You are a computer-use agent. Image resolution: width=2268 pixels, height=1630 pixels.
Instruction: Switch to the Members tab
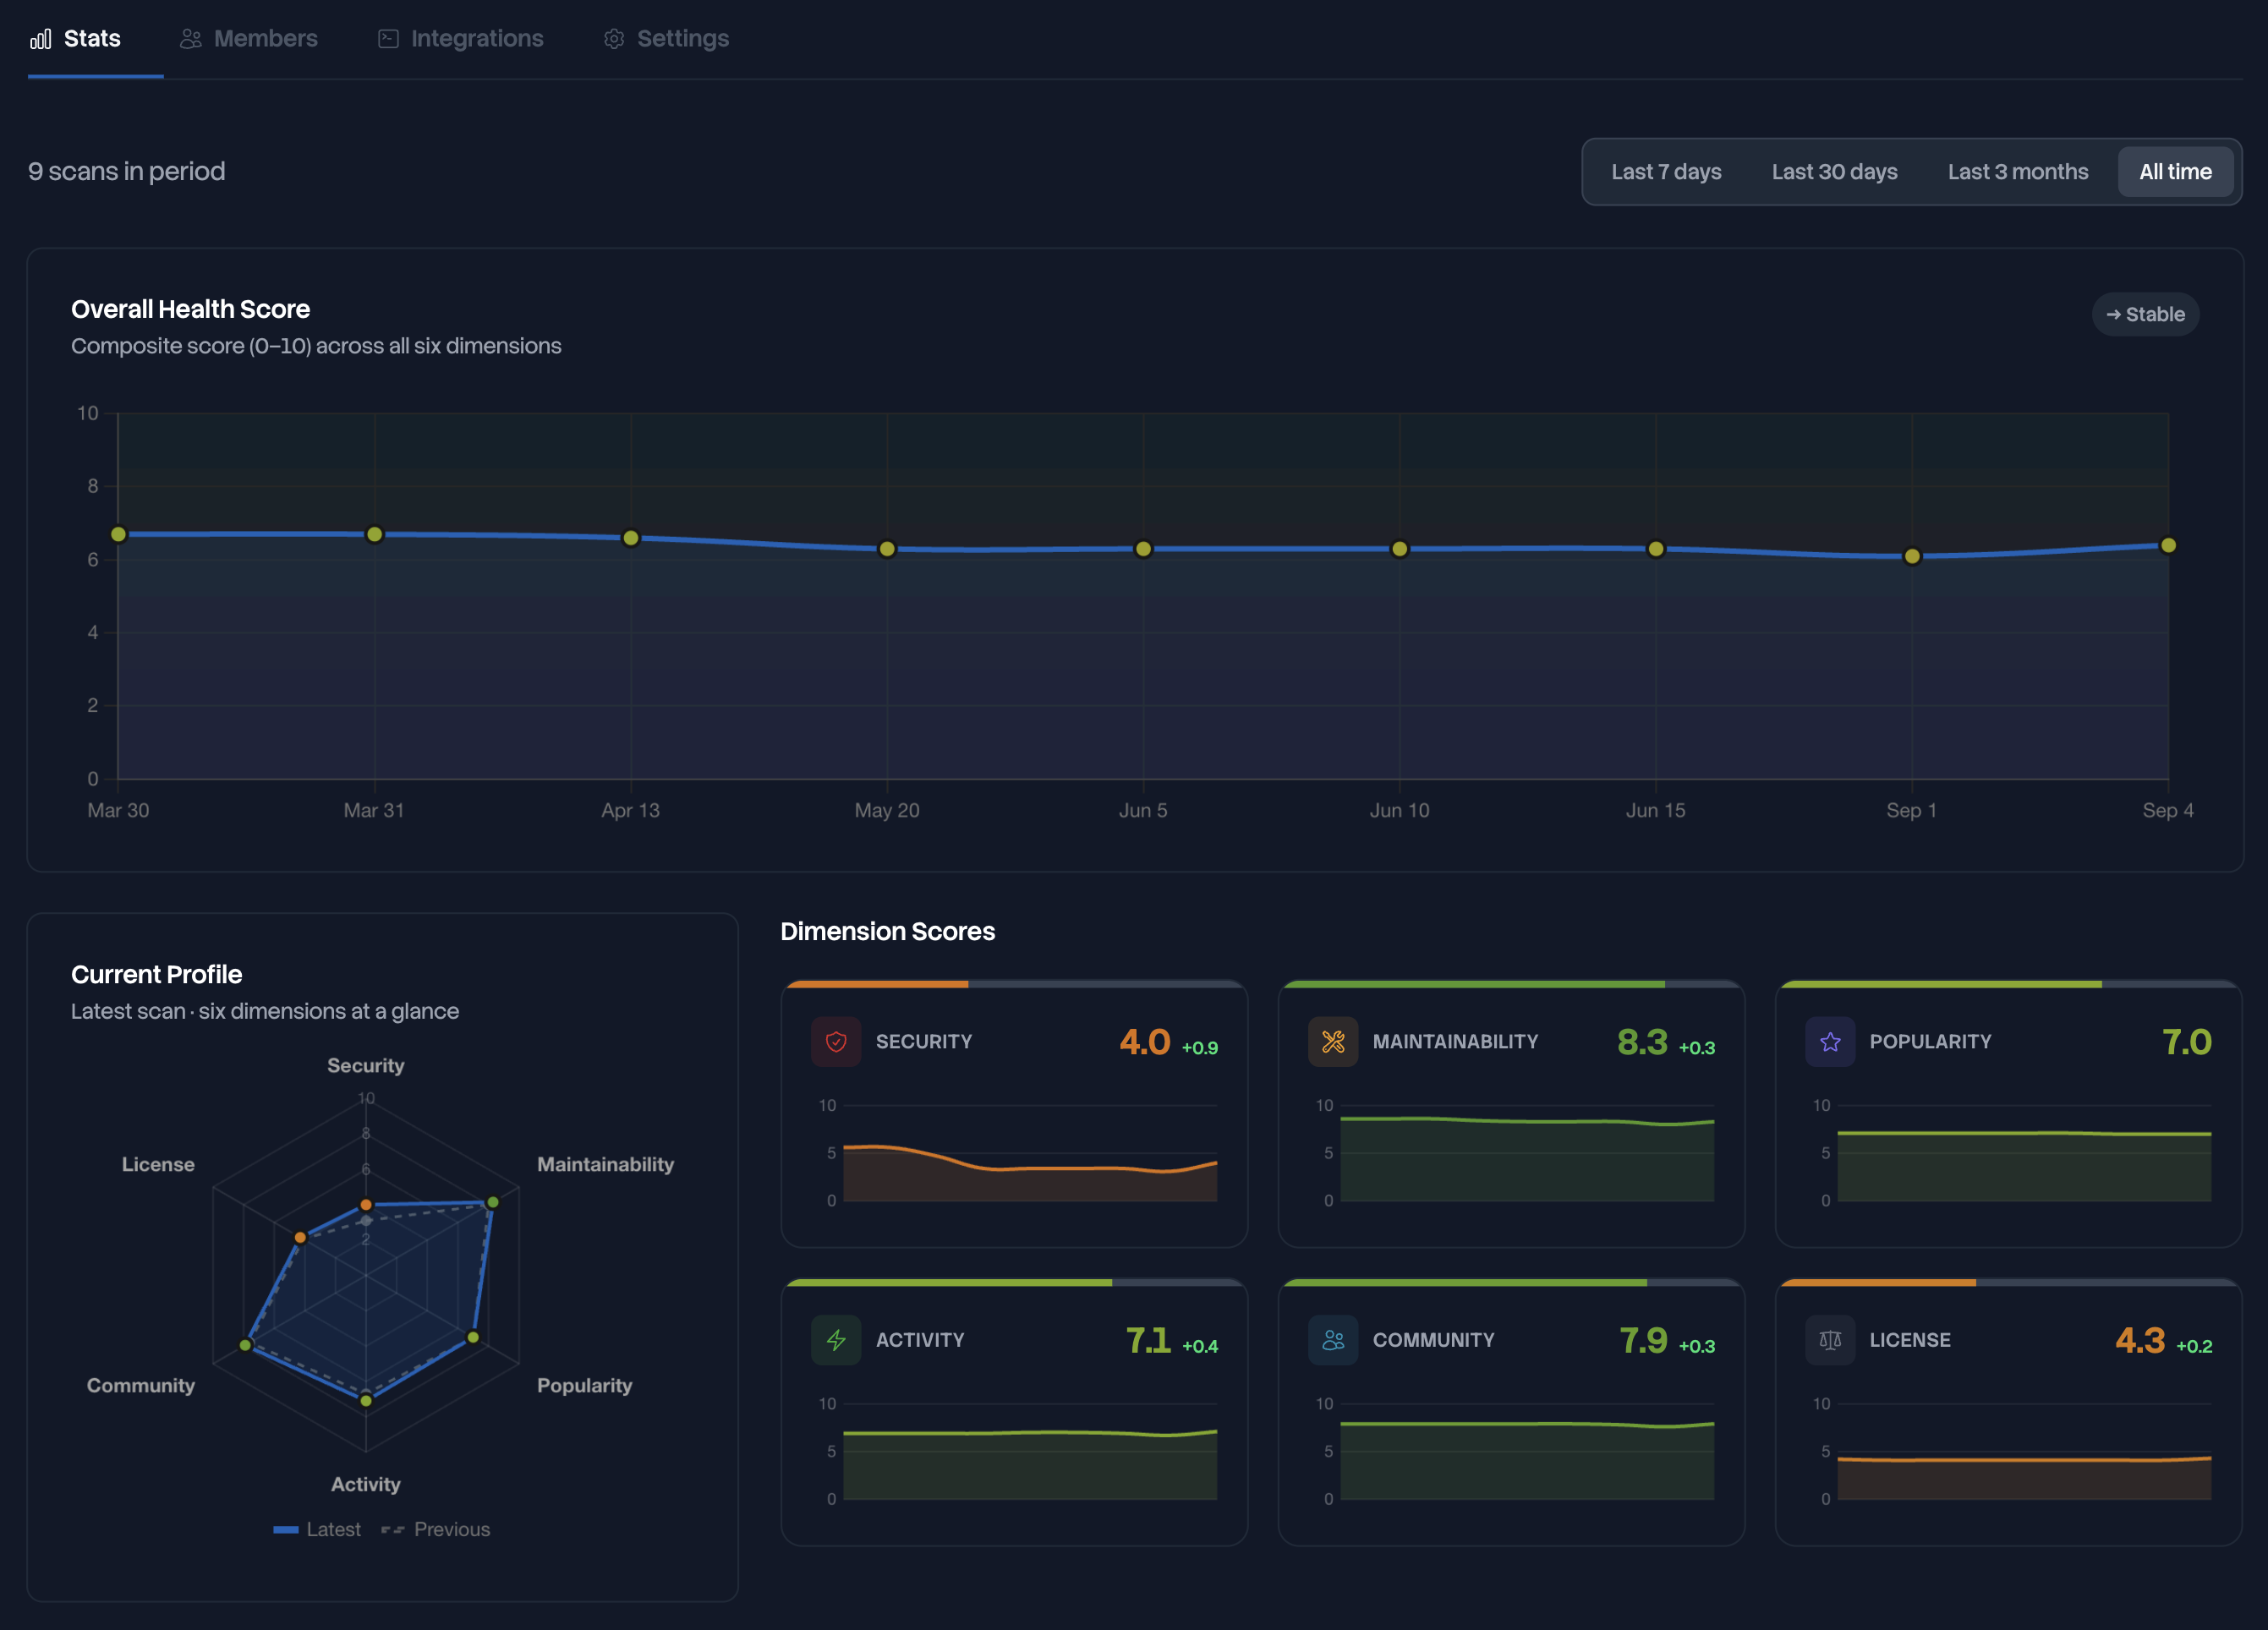pos(249,39)
